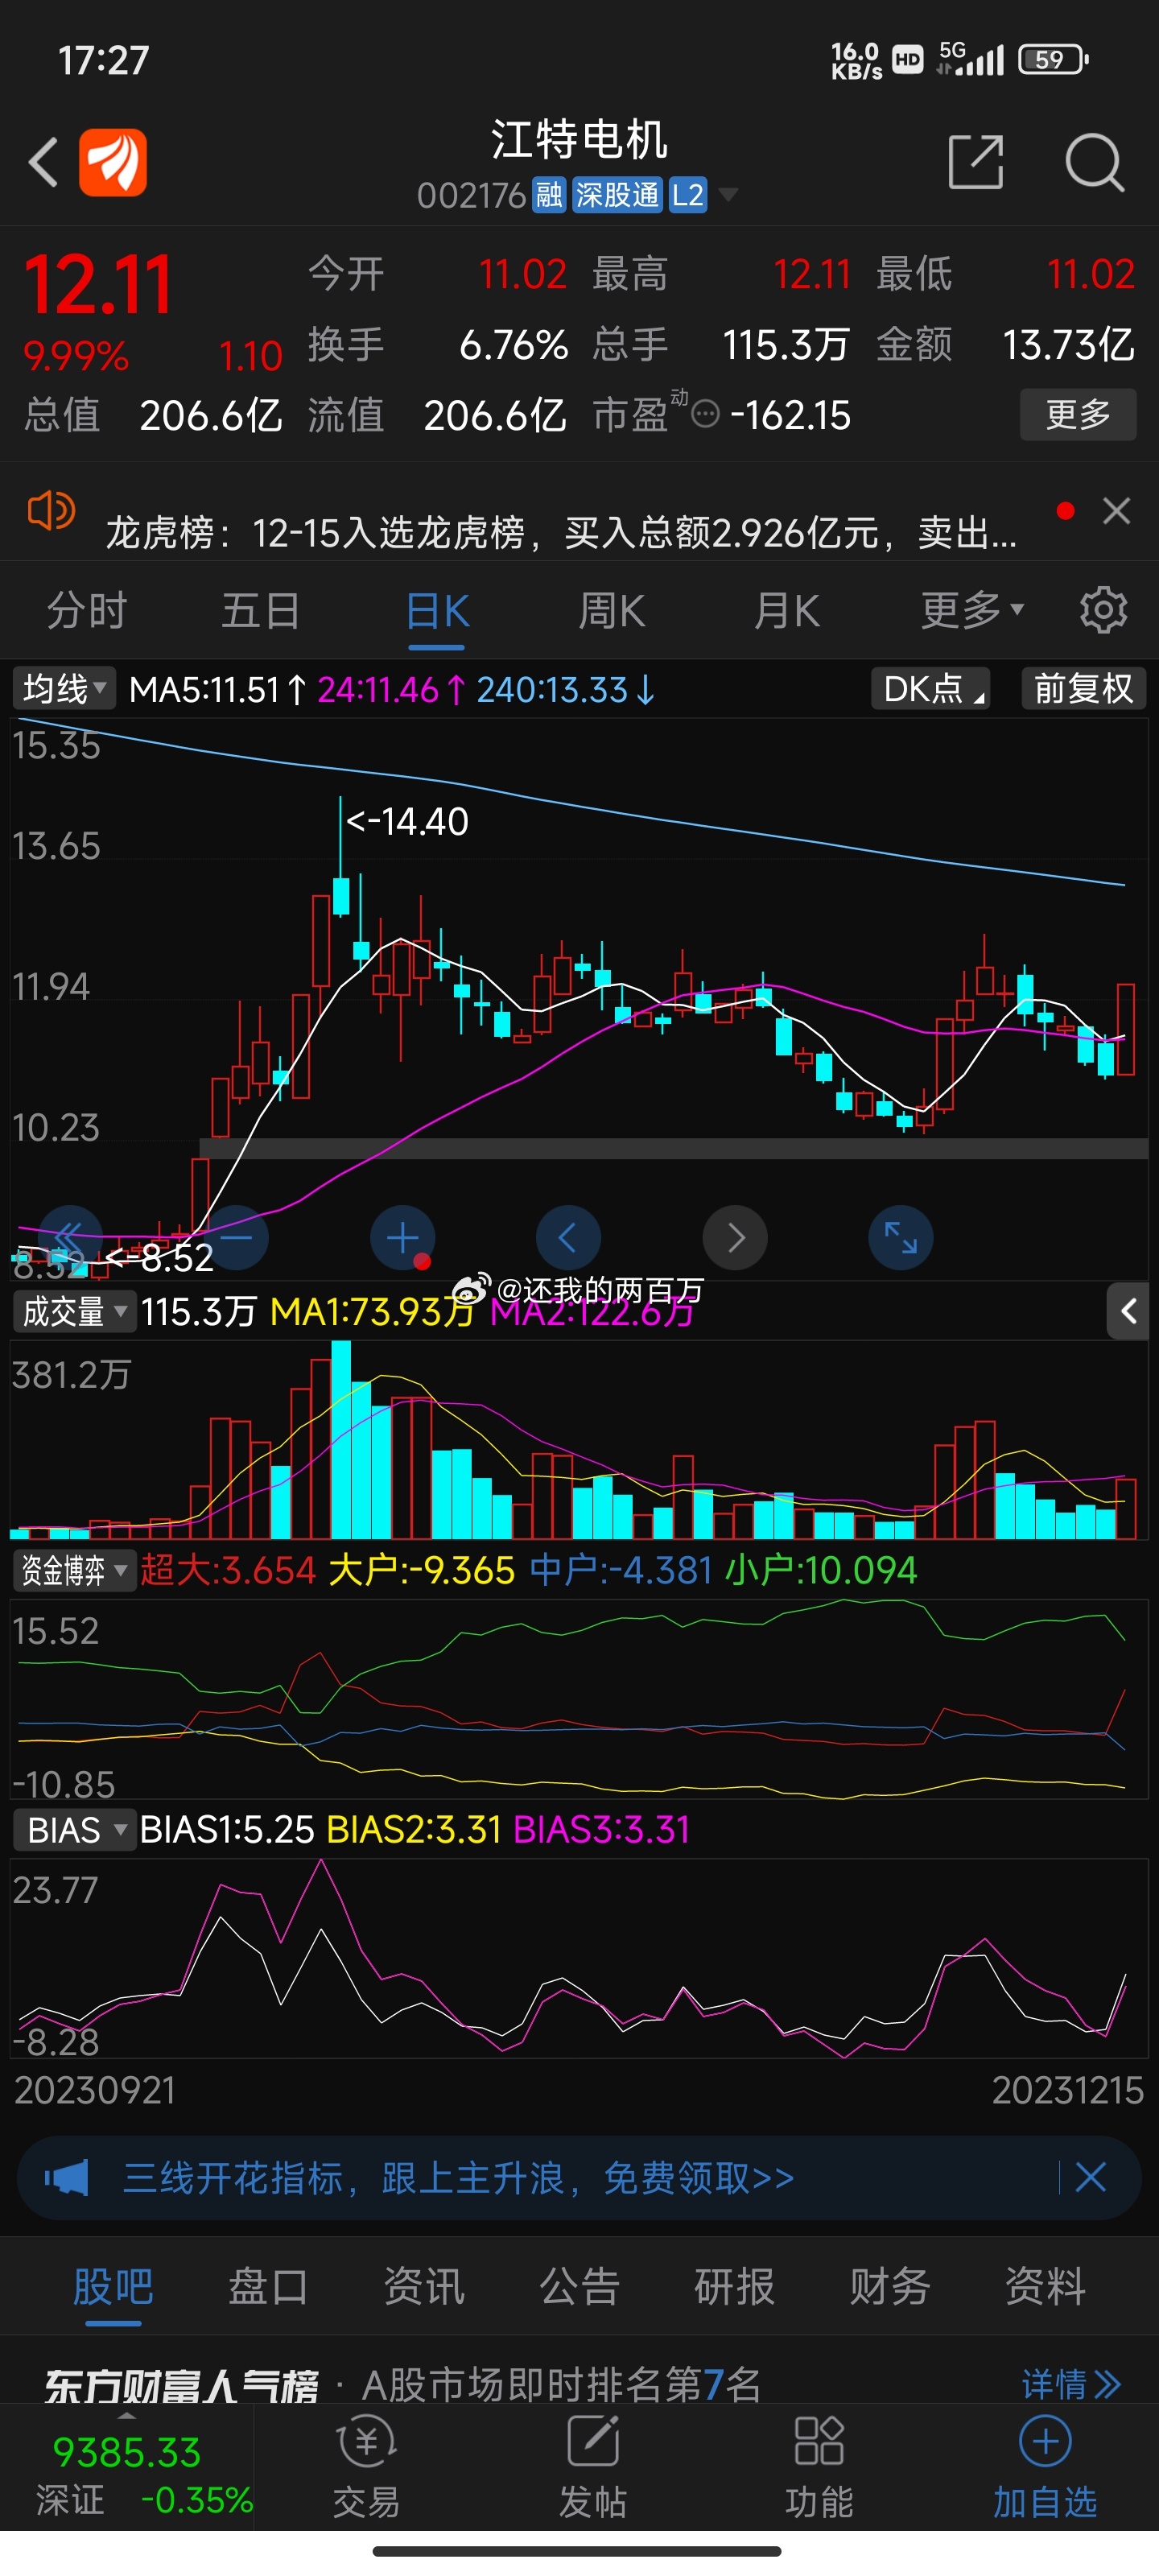The image size is (1159, 2576).
Task: Collapse side panel arrow next to volume
Action: (1128, 1311)
